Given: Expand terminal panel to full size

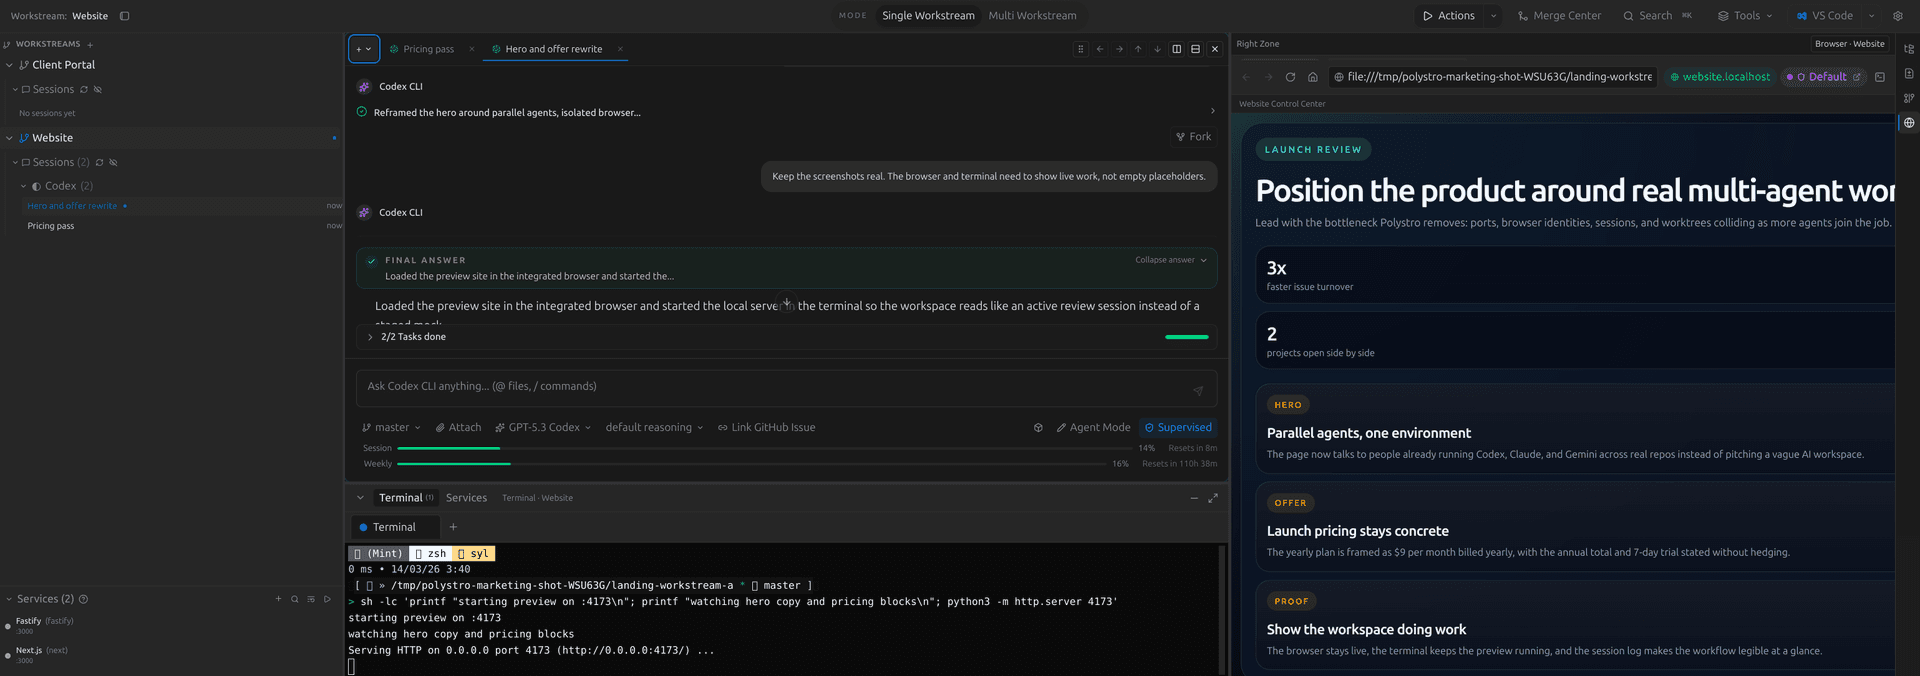Looking at the screenshot, I should 1213,498.
